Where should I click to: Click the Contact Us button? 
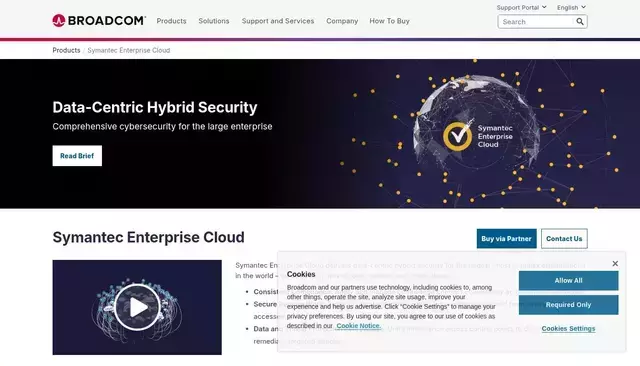click(564, 239)
